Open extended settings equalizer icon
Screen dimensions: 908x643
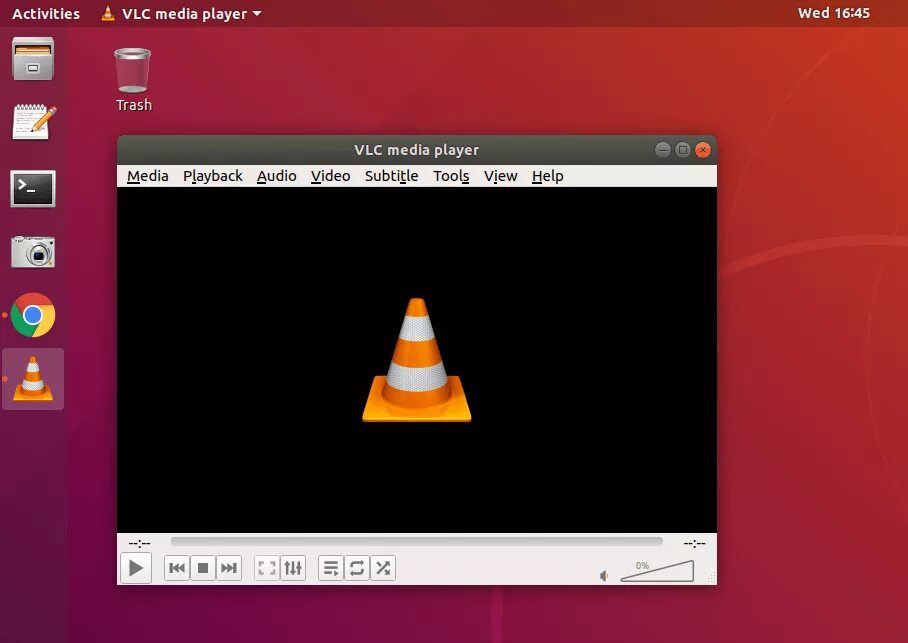pos(293,568)
